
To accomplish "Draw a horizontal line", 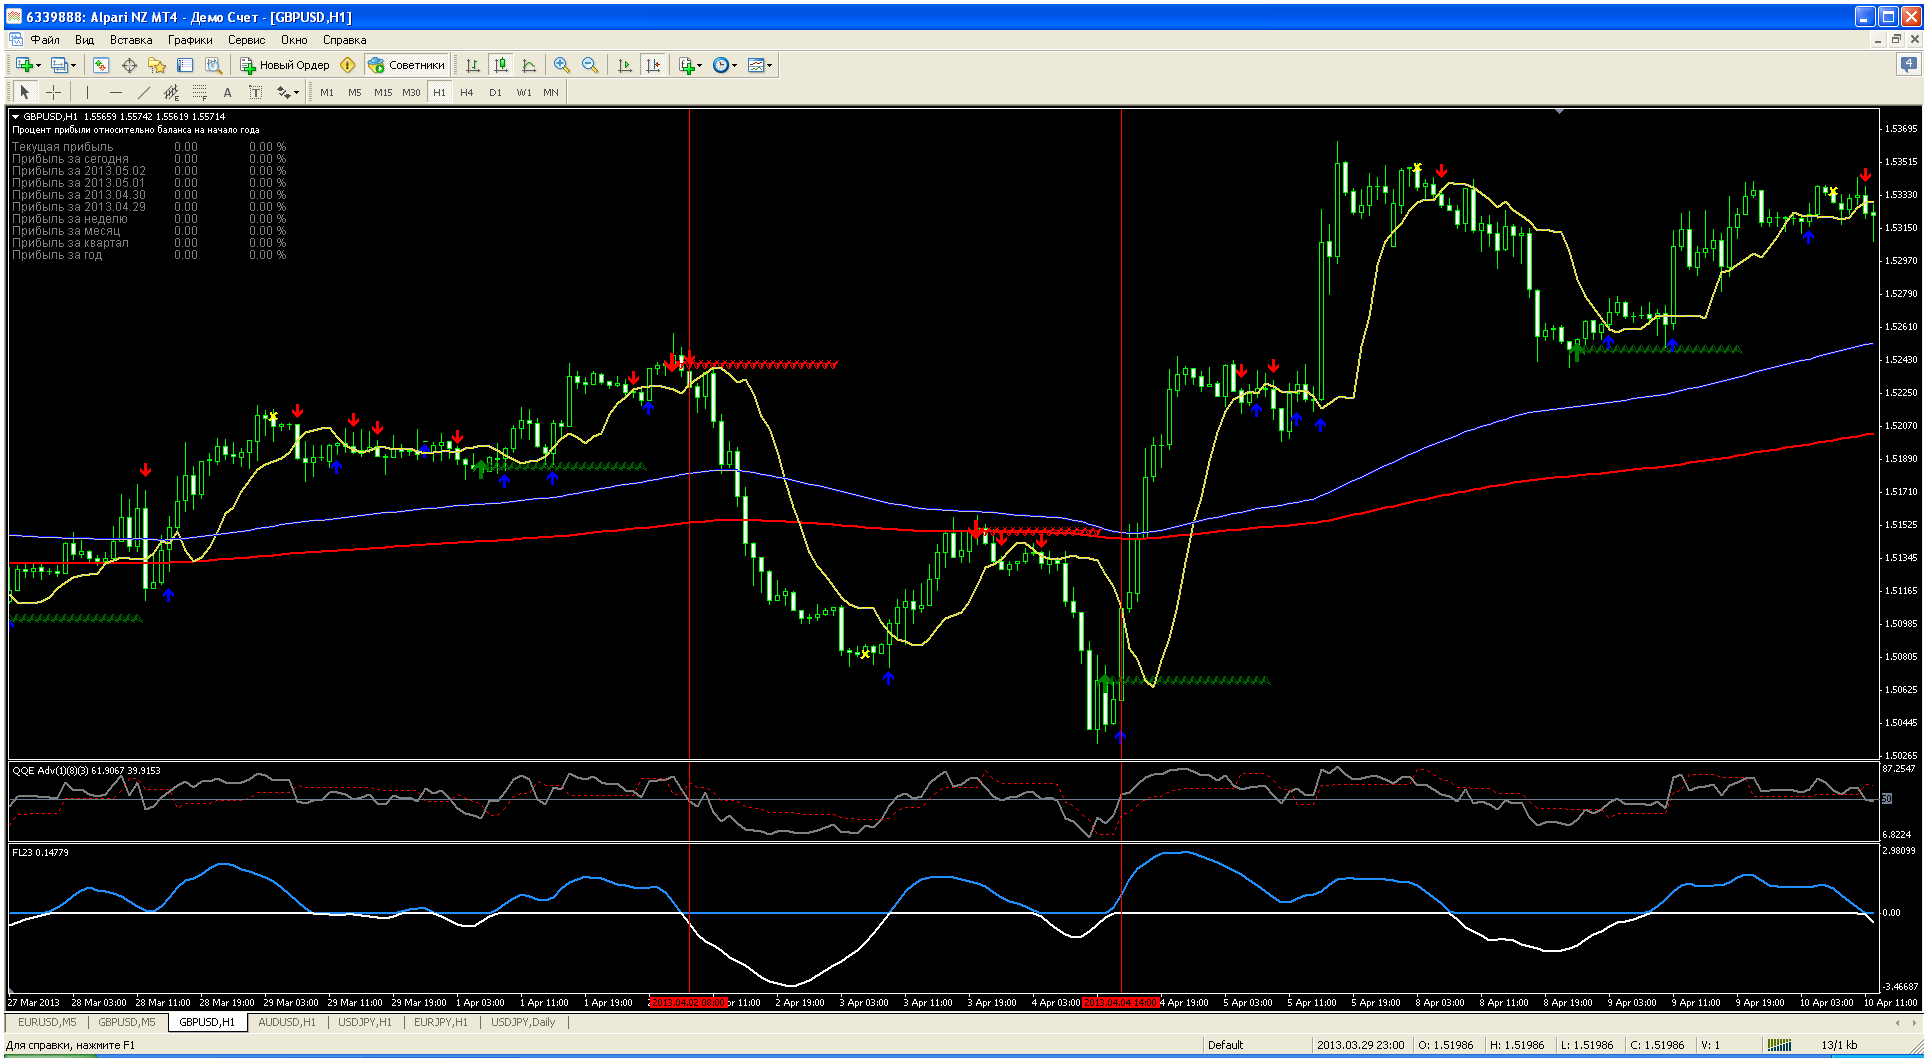I will click(115, 92).
